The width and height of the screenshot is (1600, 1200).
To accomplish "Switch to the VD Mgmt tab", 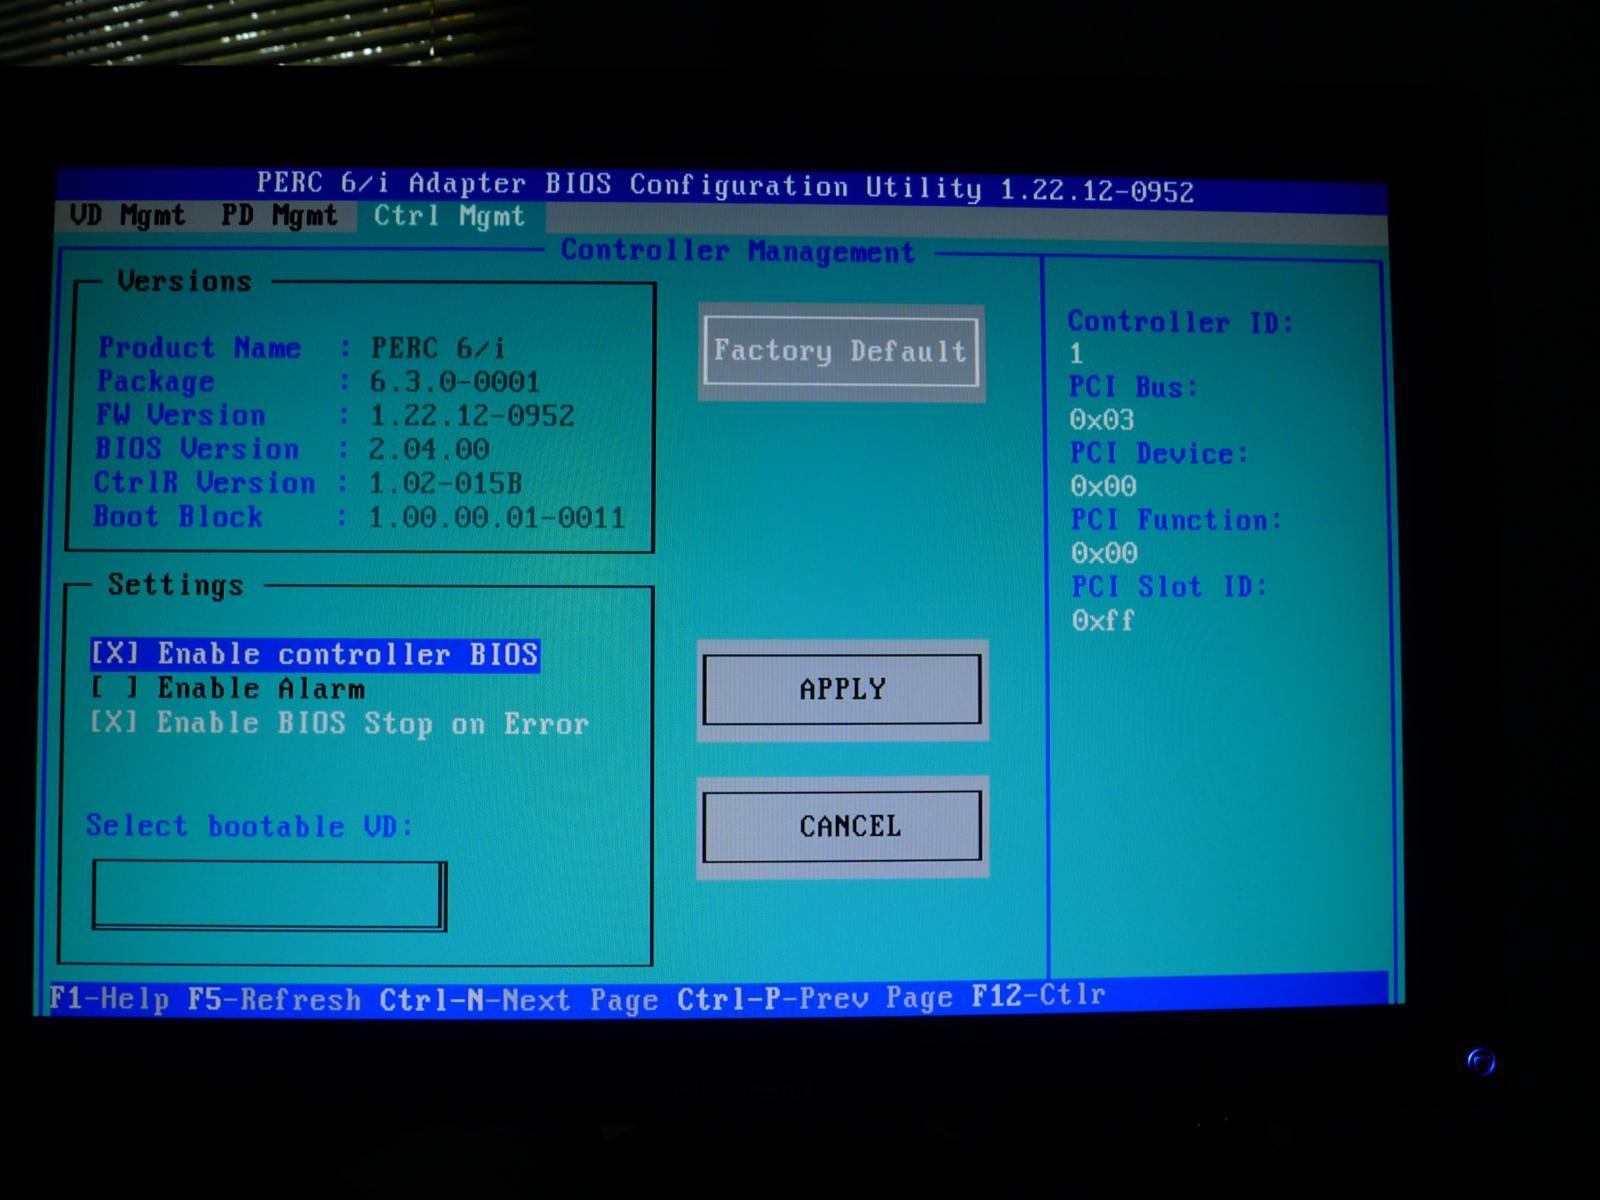I will (x=127, y=216).
